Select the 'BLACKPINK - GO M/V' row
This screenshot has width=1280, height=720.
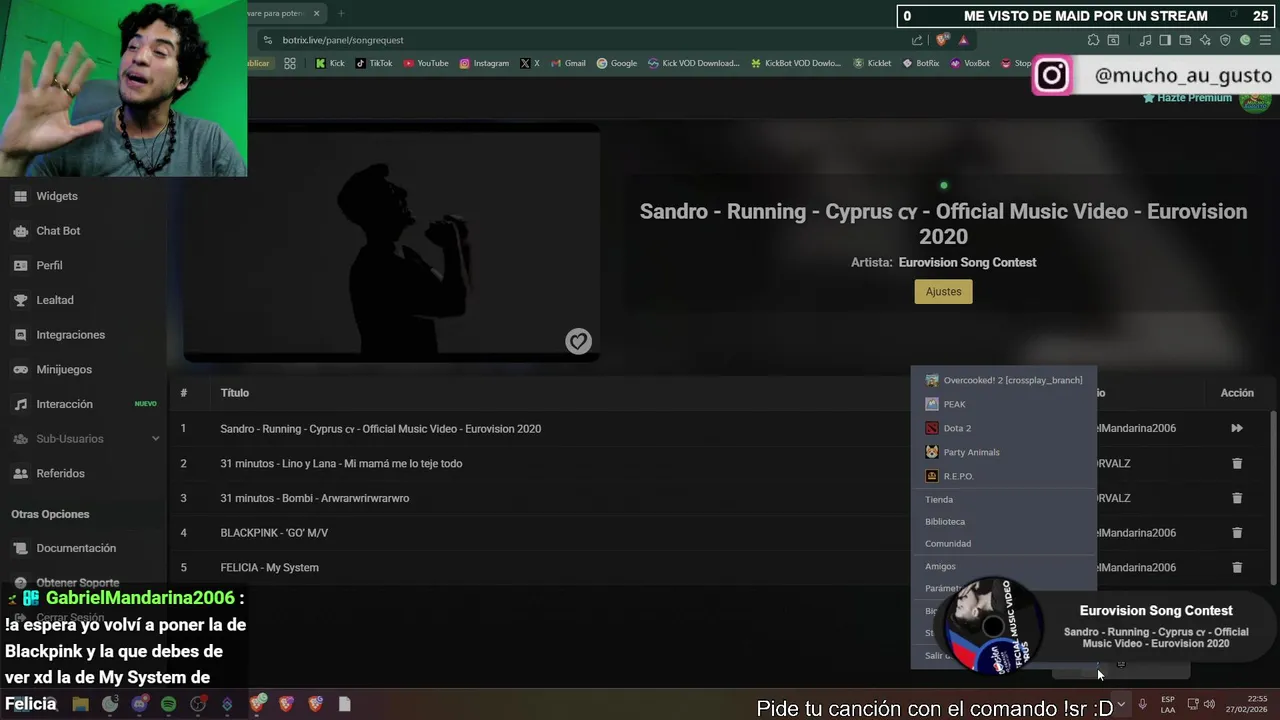[720, 533]
